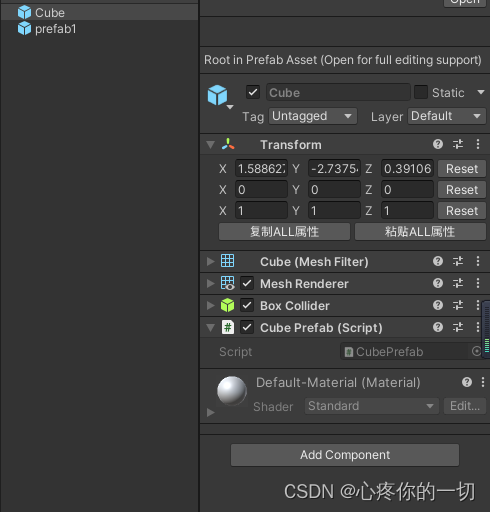The image size is (490, 512).
Task: Click the Default-Material sphere preview
Action: coord(232,391)
